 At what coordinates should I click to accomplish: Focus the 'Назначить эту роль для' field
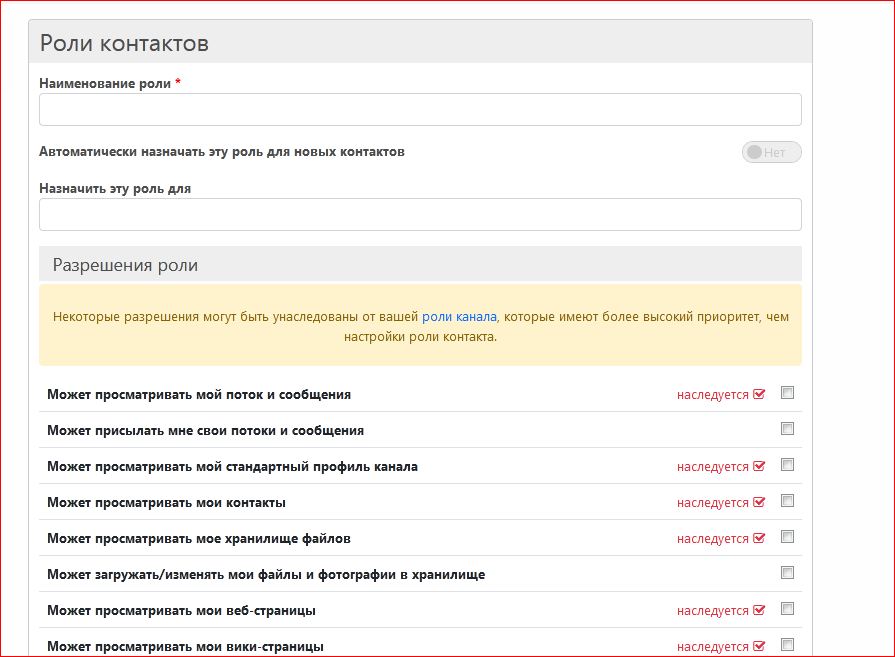[x=420, y=214]
